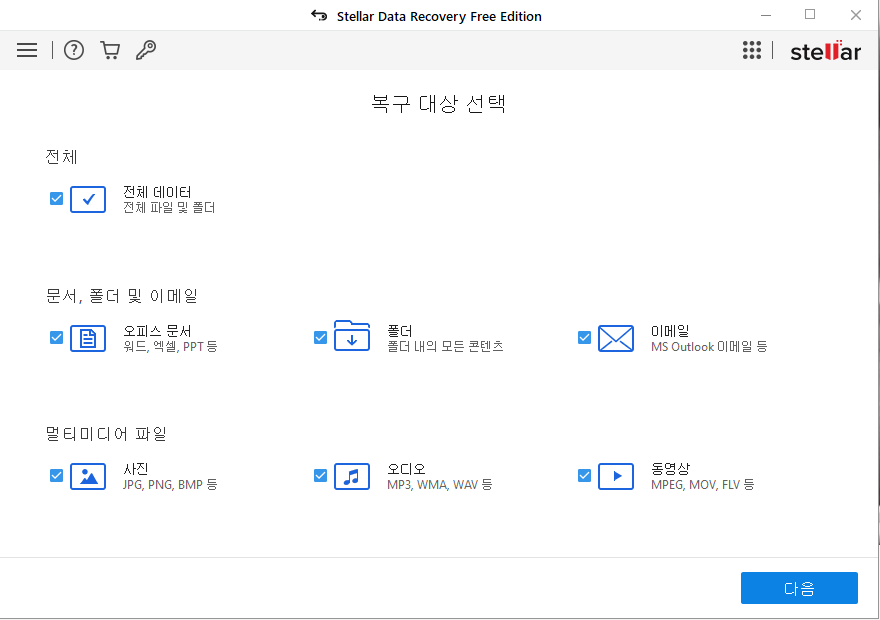Click the key activation icon
This screenshot has width=880, height=620.
pos(146,50)
